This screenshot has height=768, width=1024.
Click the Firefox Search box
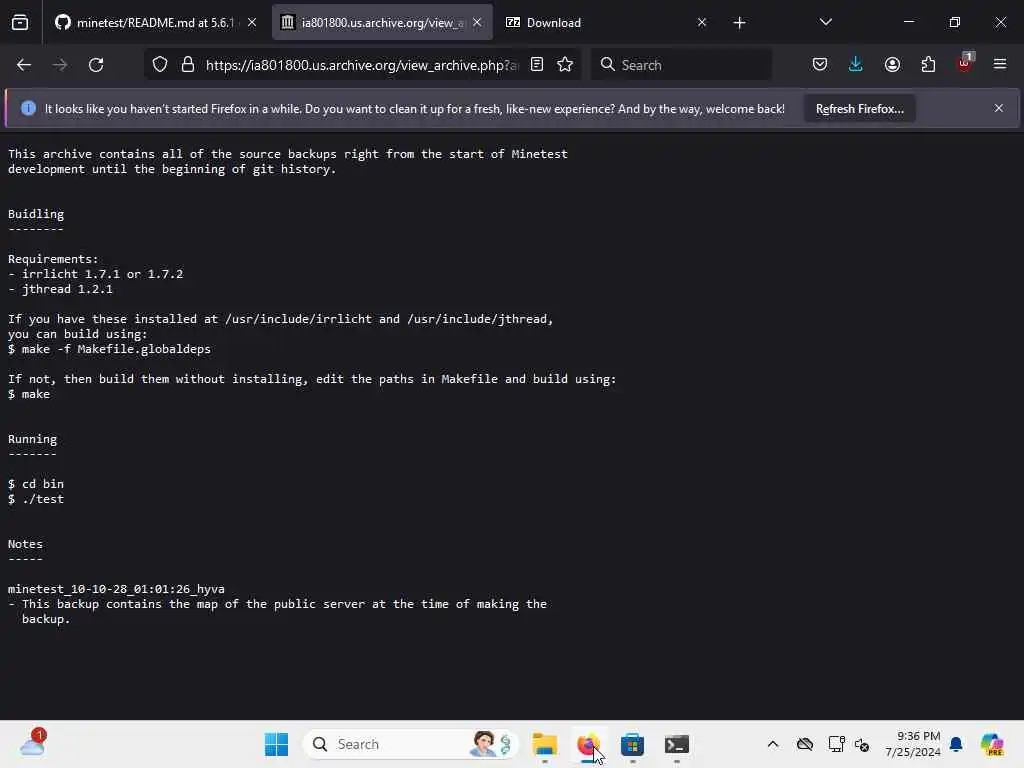[681, 65]
